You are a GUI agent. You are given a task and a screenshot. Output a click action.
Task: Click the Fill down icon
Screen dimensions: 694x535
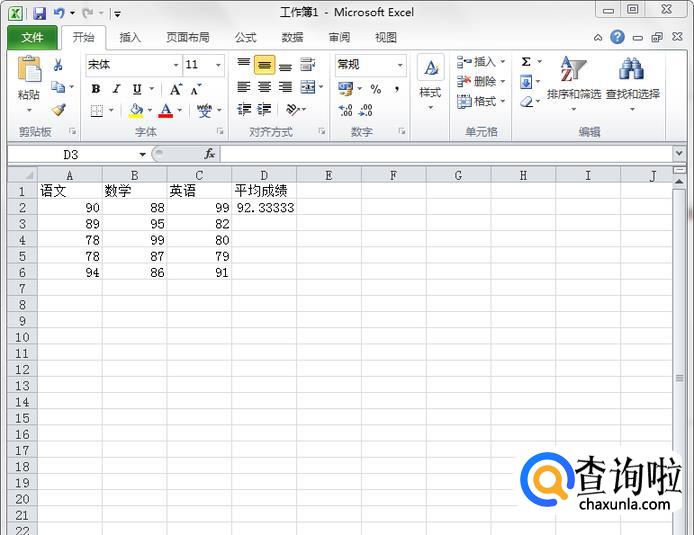point(526,82)
